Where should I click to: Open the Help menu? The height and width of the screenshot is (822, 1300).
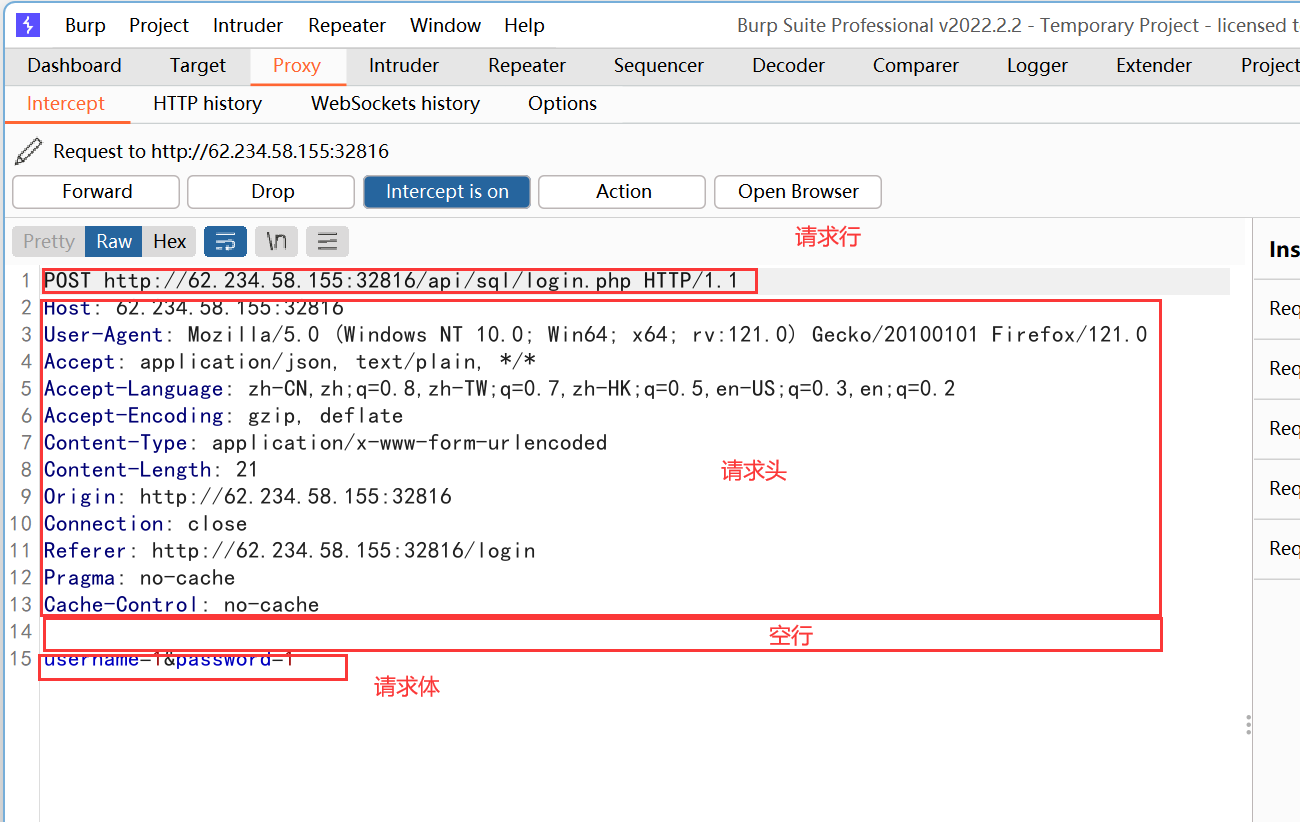tap(524, 25)
